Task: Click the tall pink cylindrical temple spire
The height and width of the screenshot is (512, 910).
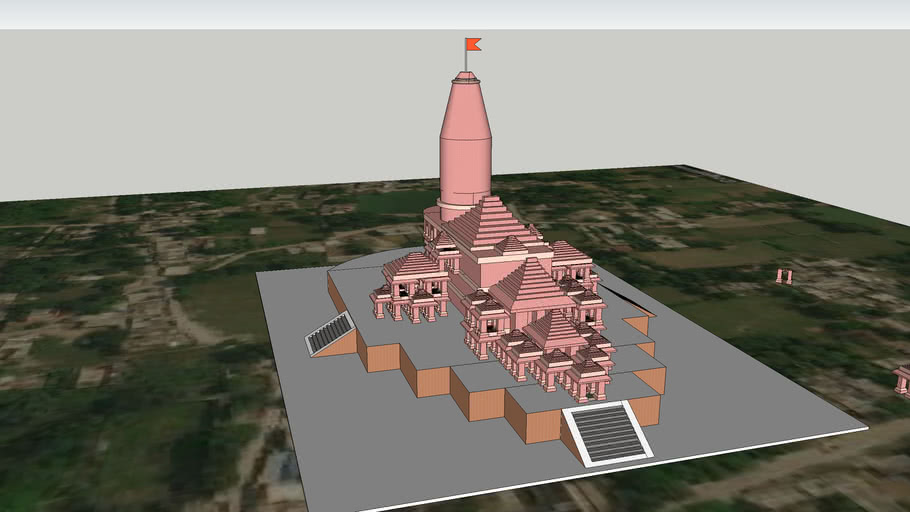Action: click(x=465, y=145)
